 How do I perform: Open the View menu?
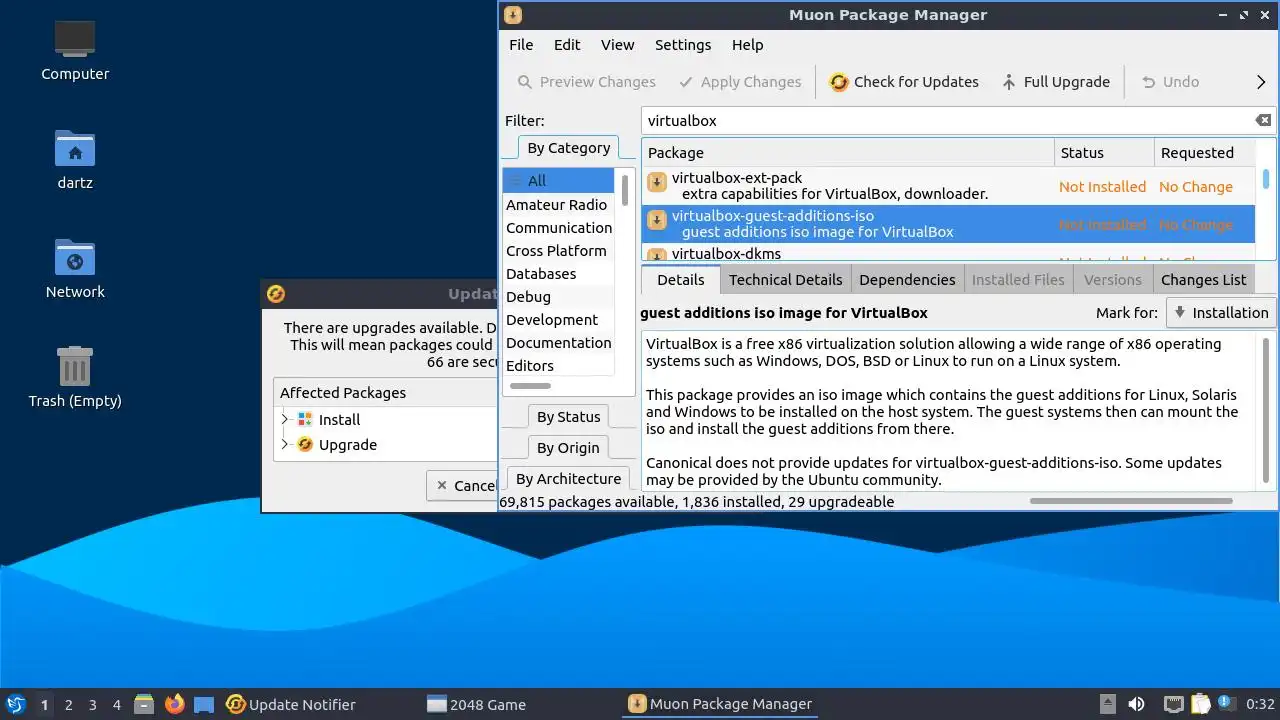pyautogui.click(x=617, y=45)
